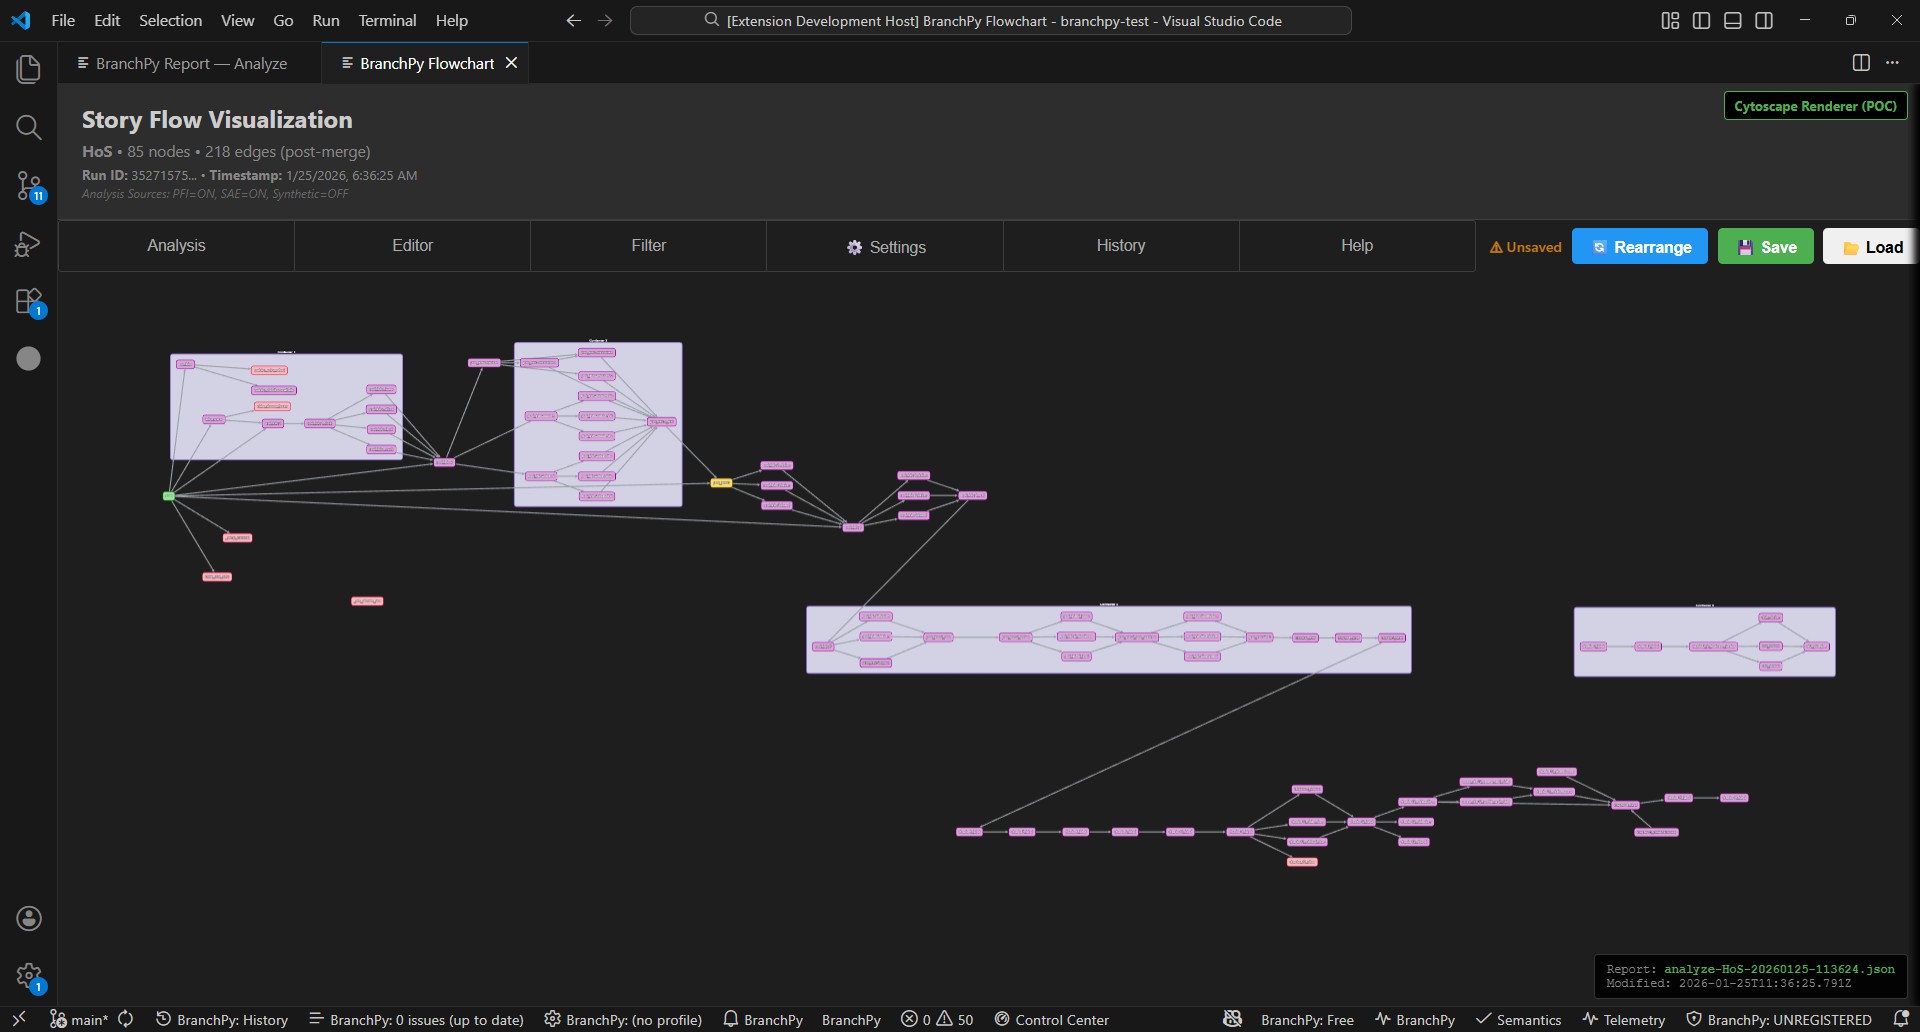Viewport: 1920px width, 1032px height.
Task: Open the Terminal menu
Action: click(386, 20)
